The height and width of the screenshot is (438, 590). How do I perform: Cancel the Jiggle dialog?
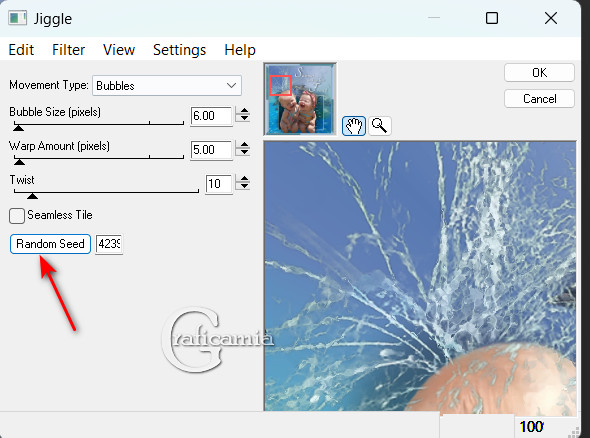coord(539,99)
